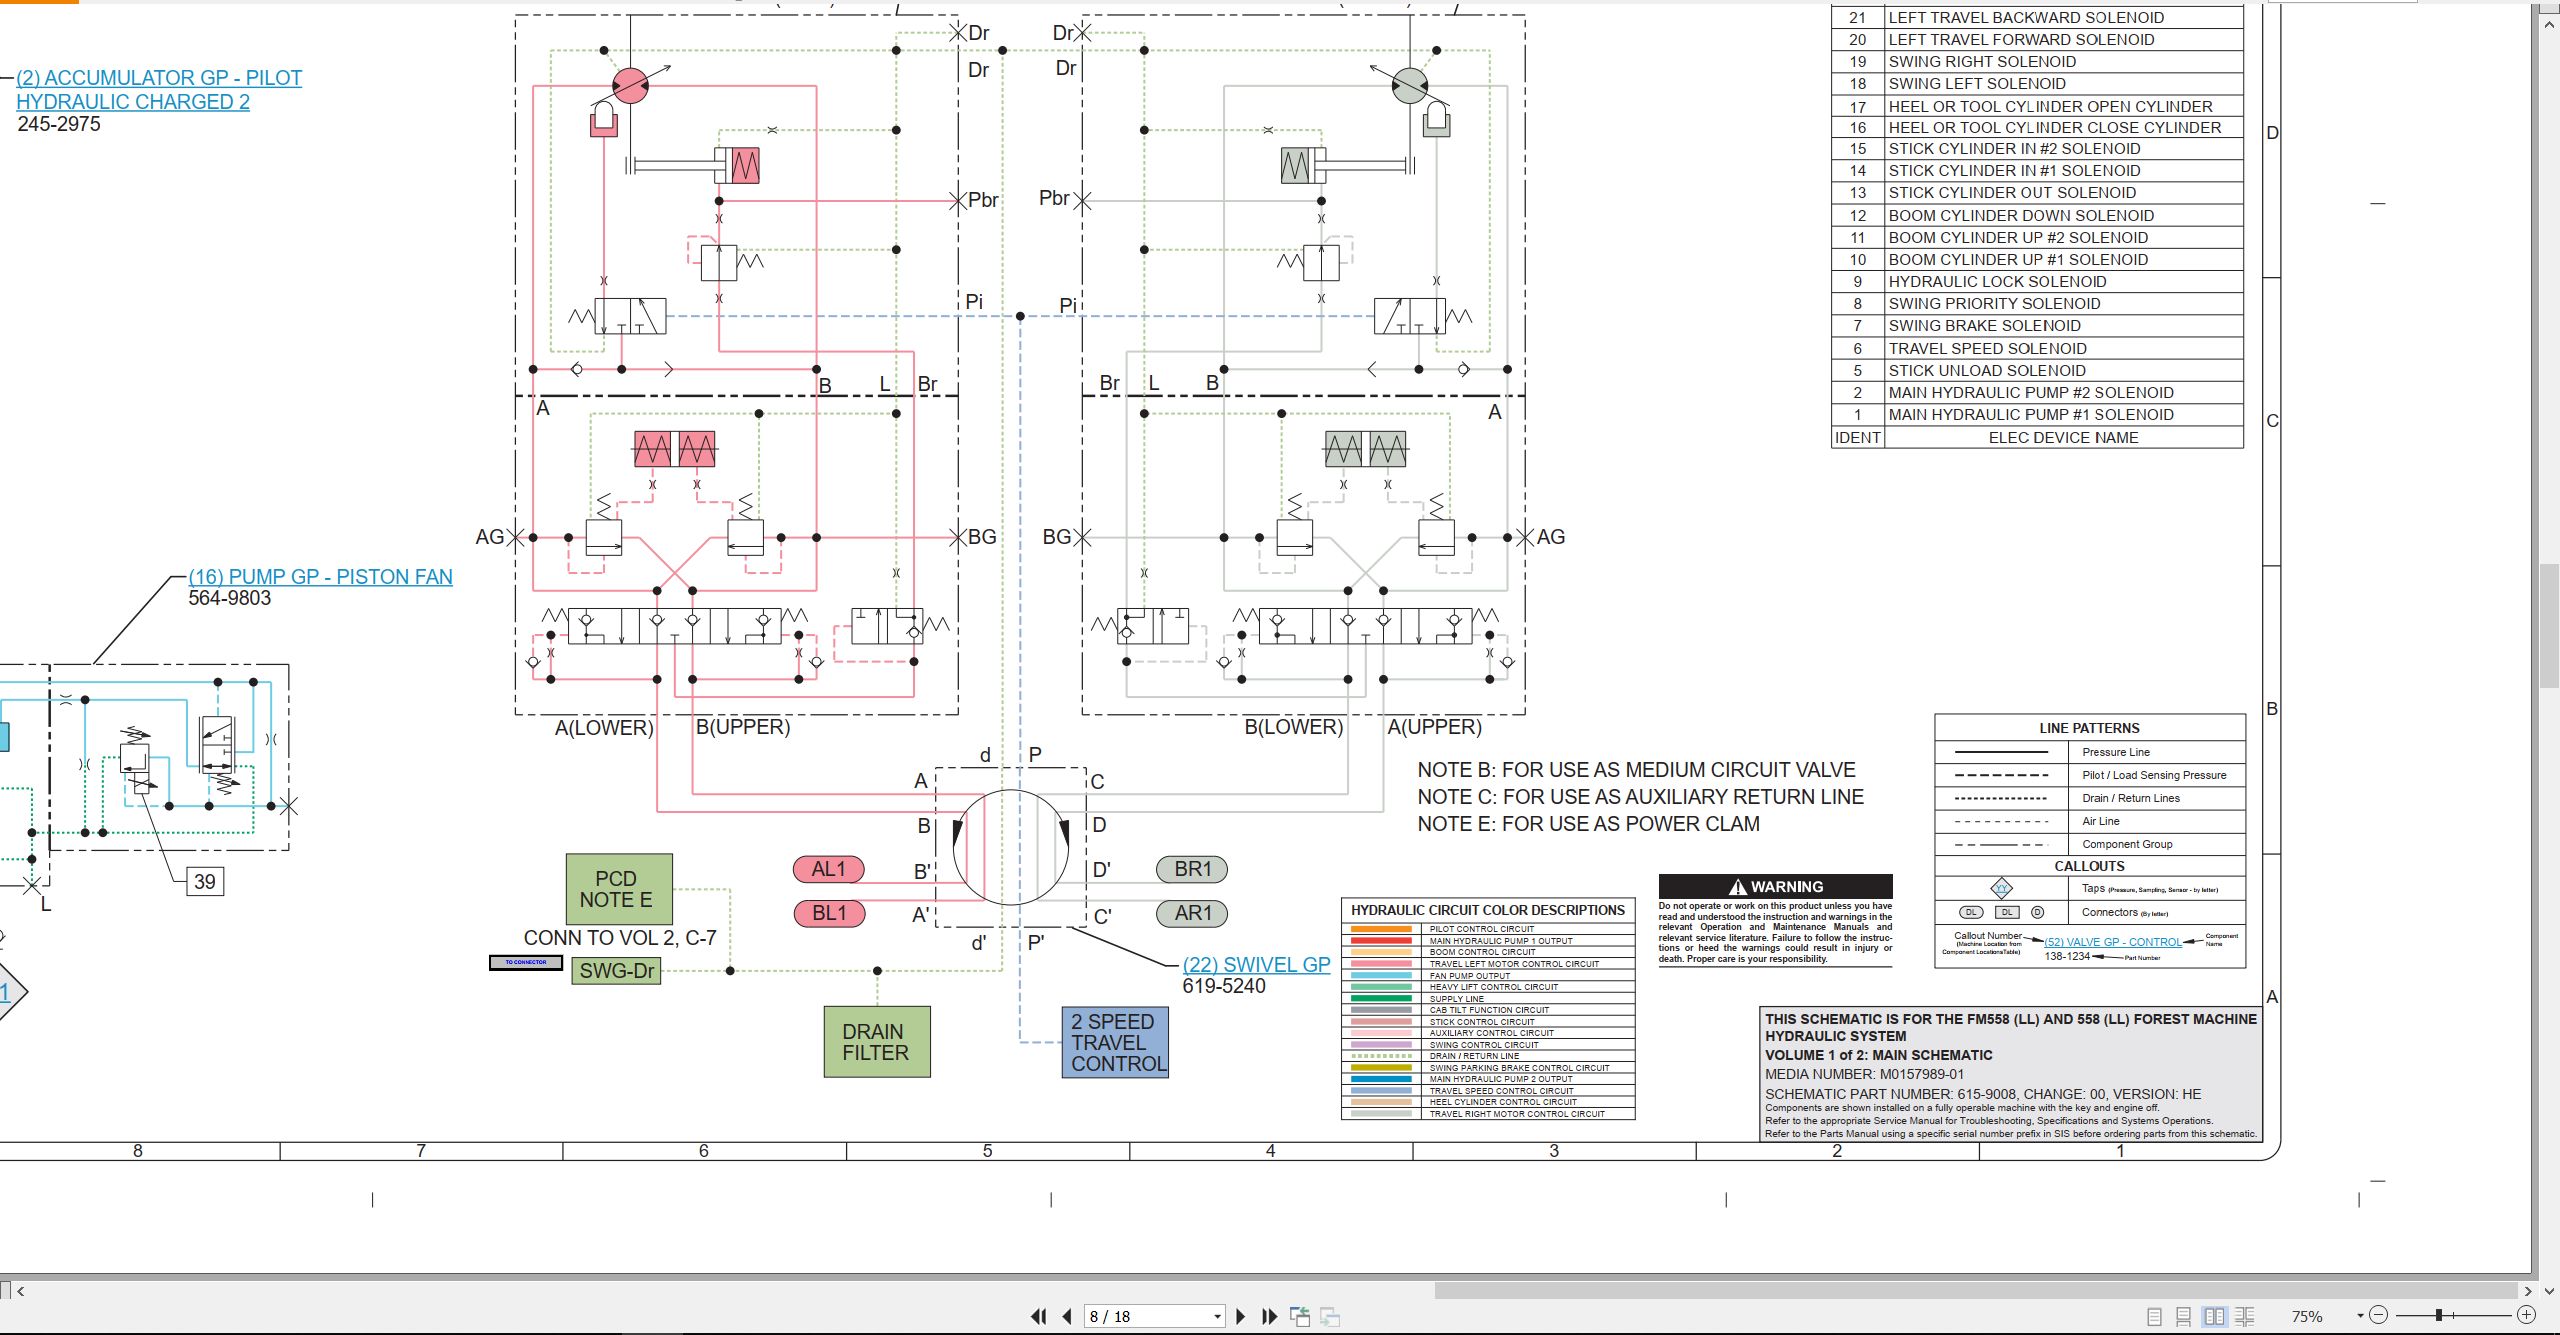Click the horizontal scrollbar right arrow

click(2528, 1291)
